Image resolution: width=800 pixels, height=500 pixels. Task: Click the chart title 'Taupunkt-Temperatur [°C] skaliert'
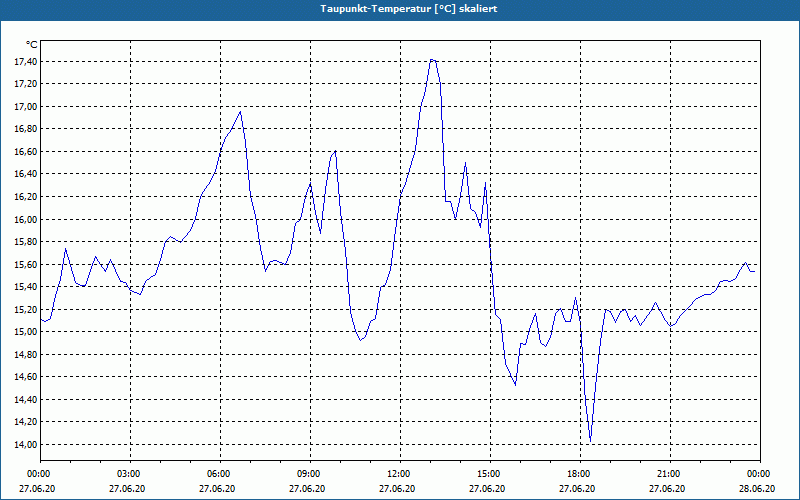point(409,9)
